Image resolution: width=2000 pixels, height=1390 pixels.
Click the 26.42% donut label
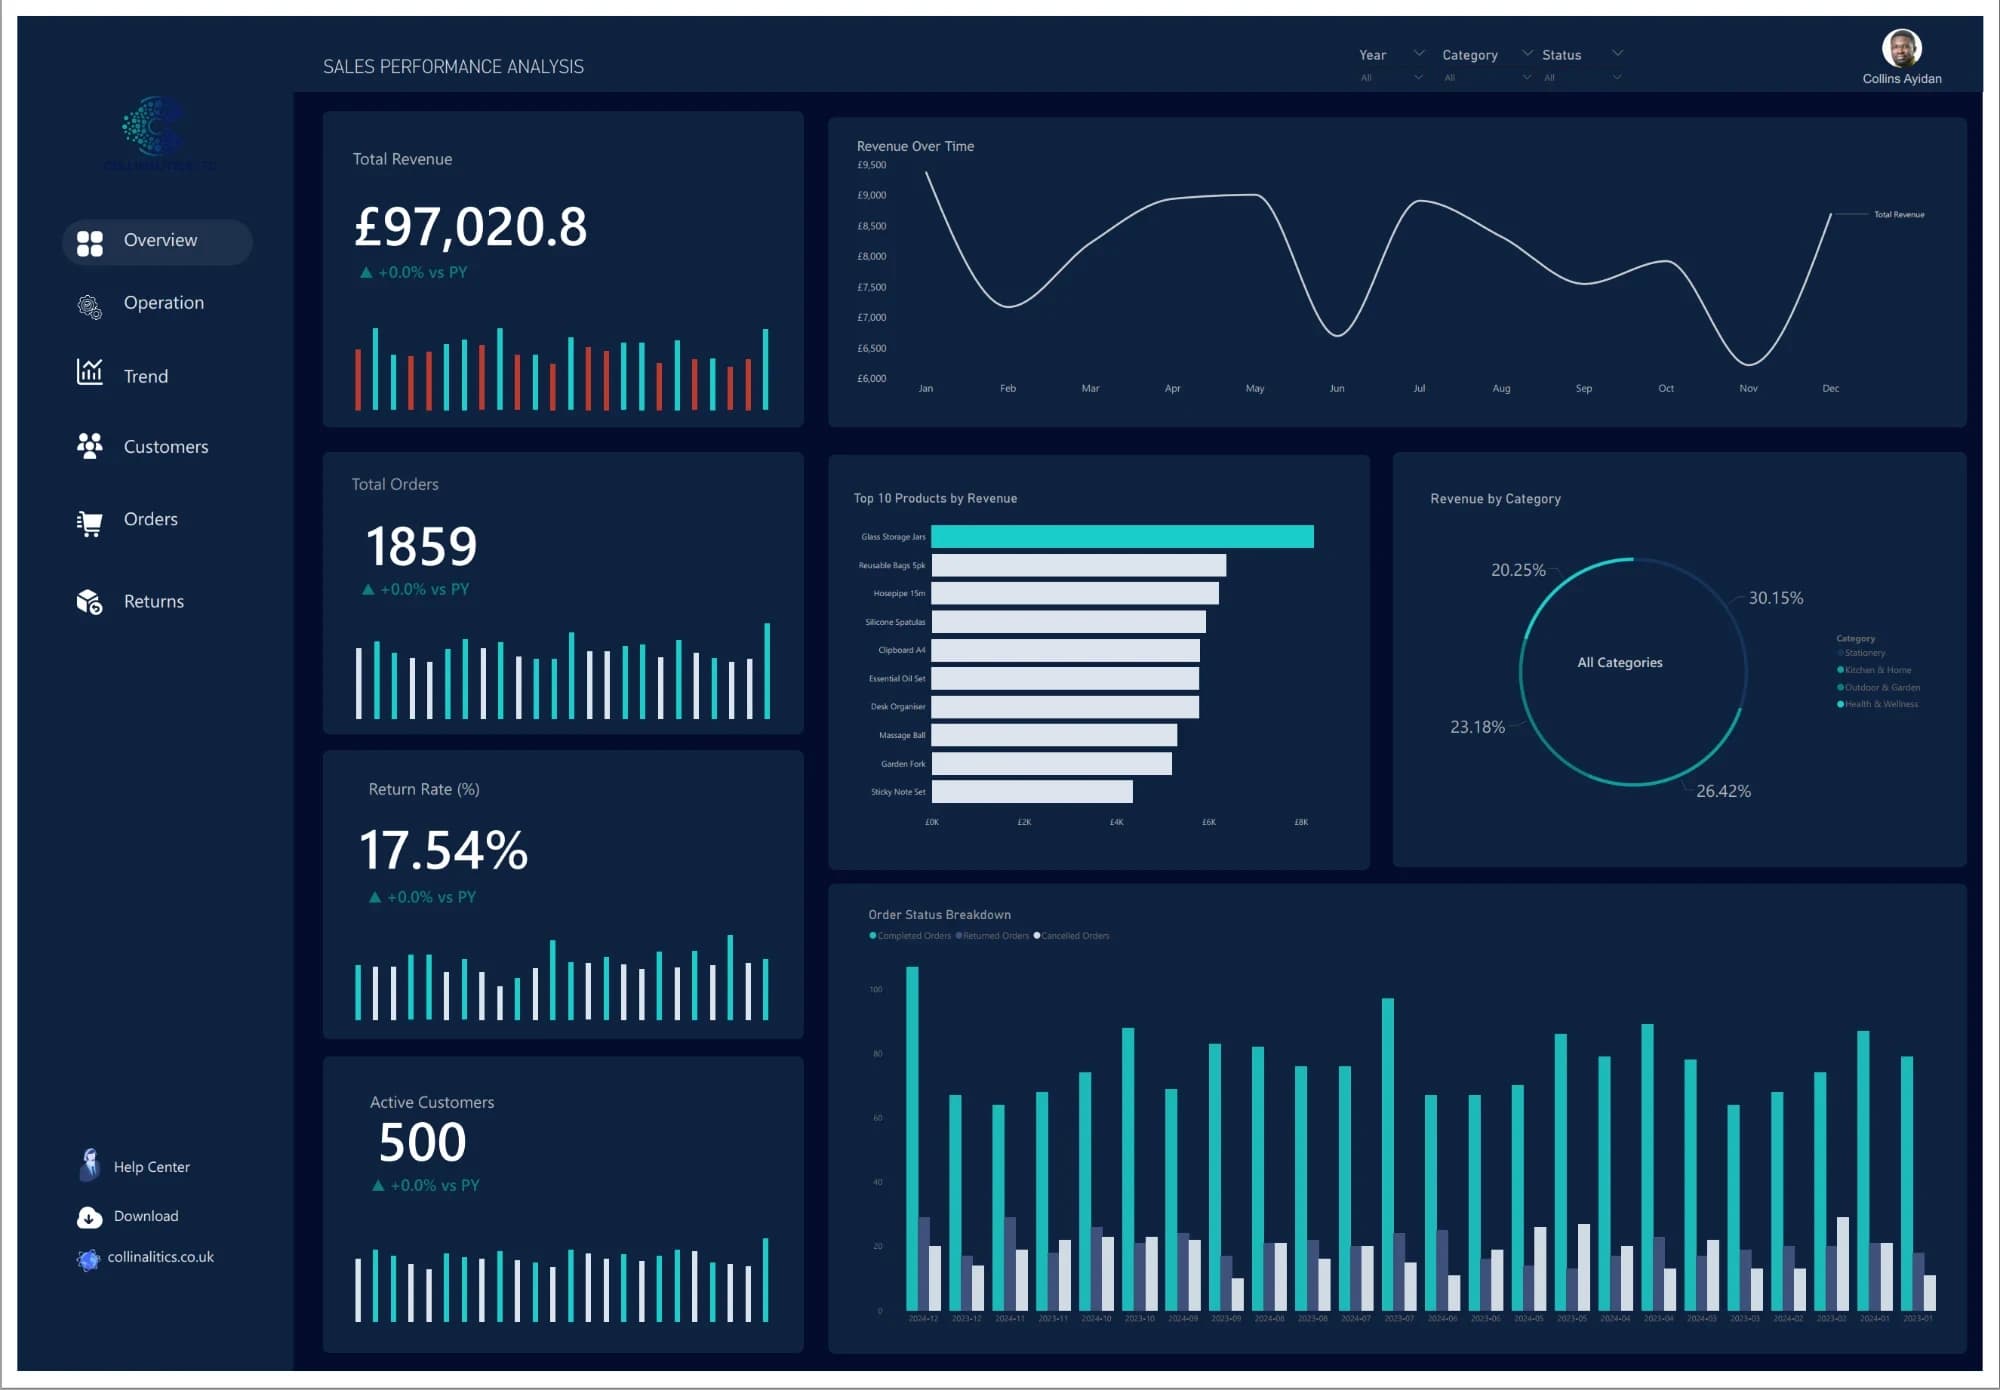coord(1723,791)
